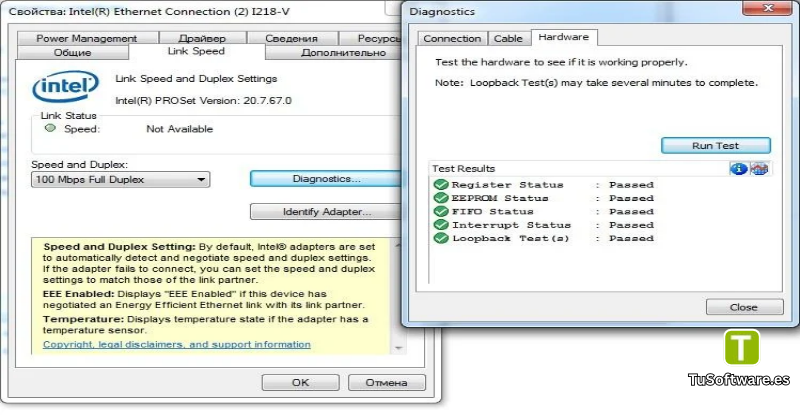Select the 'Interrupt Status : Passed' result row
This screenshot has width=800, height=420.
[544, 225]
